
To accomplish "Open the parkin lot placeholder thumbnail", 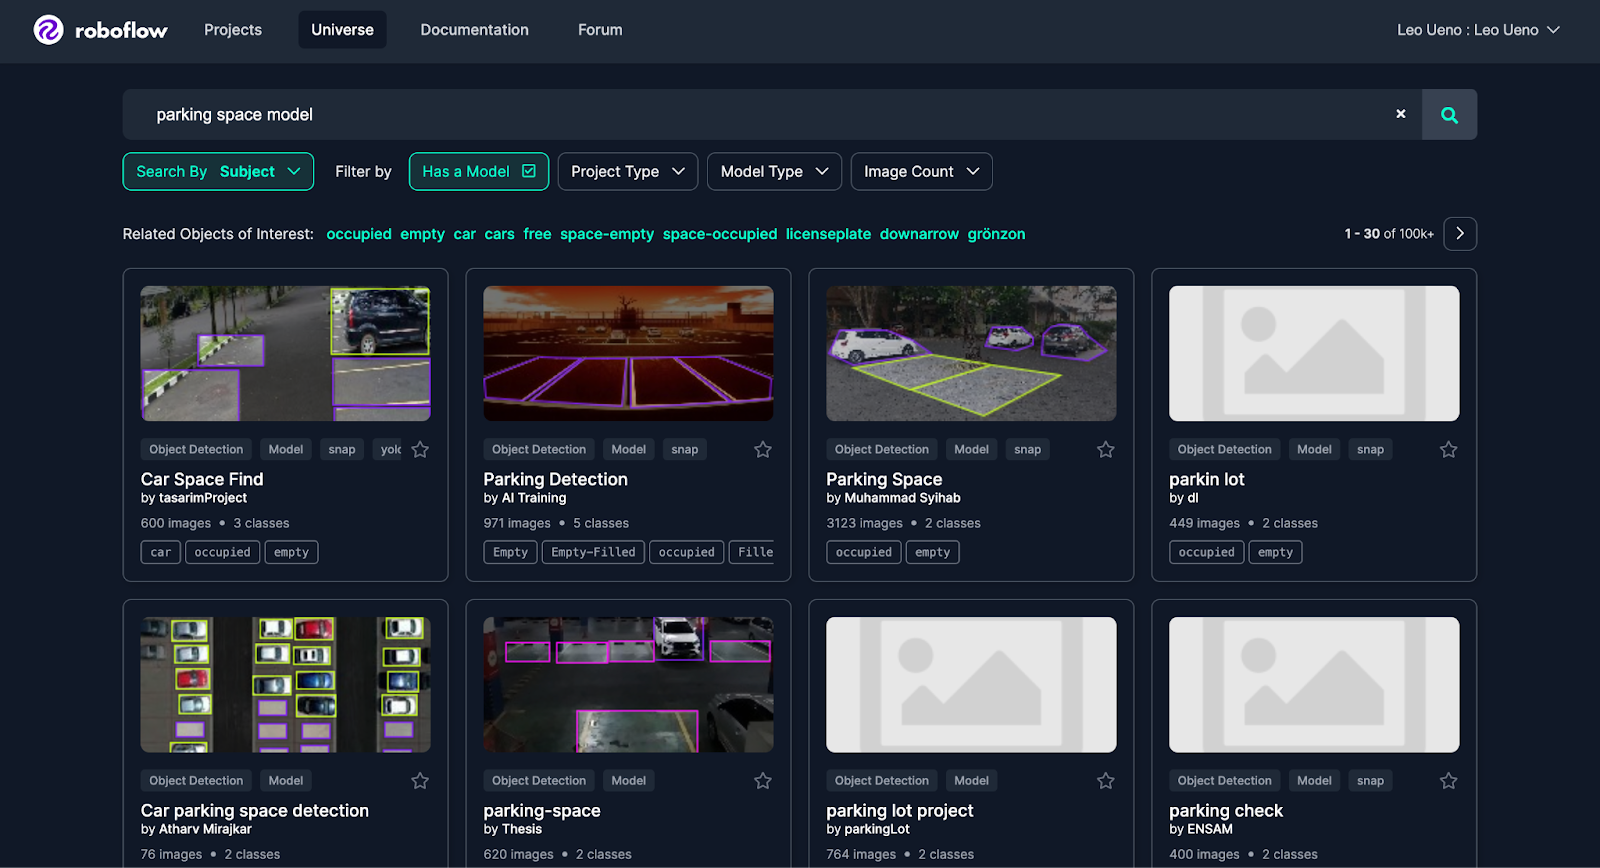I will pyautogui.click(x=1314, y=353).
